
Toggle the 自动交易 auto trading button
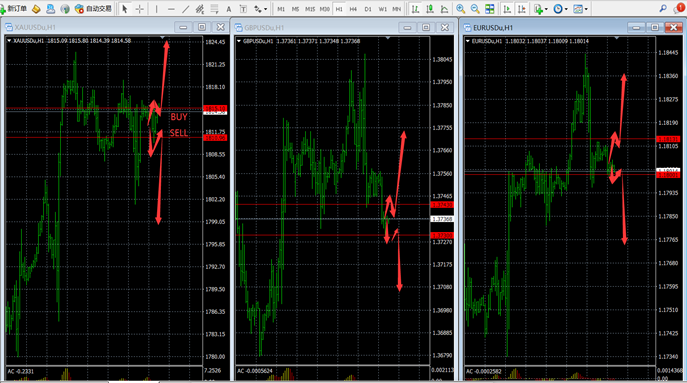coord(93,9)
